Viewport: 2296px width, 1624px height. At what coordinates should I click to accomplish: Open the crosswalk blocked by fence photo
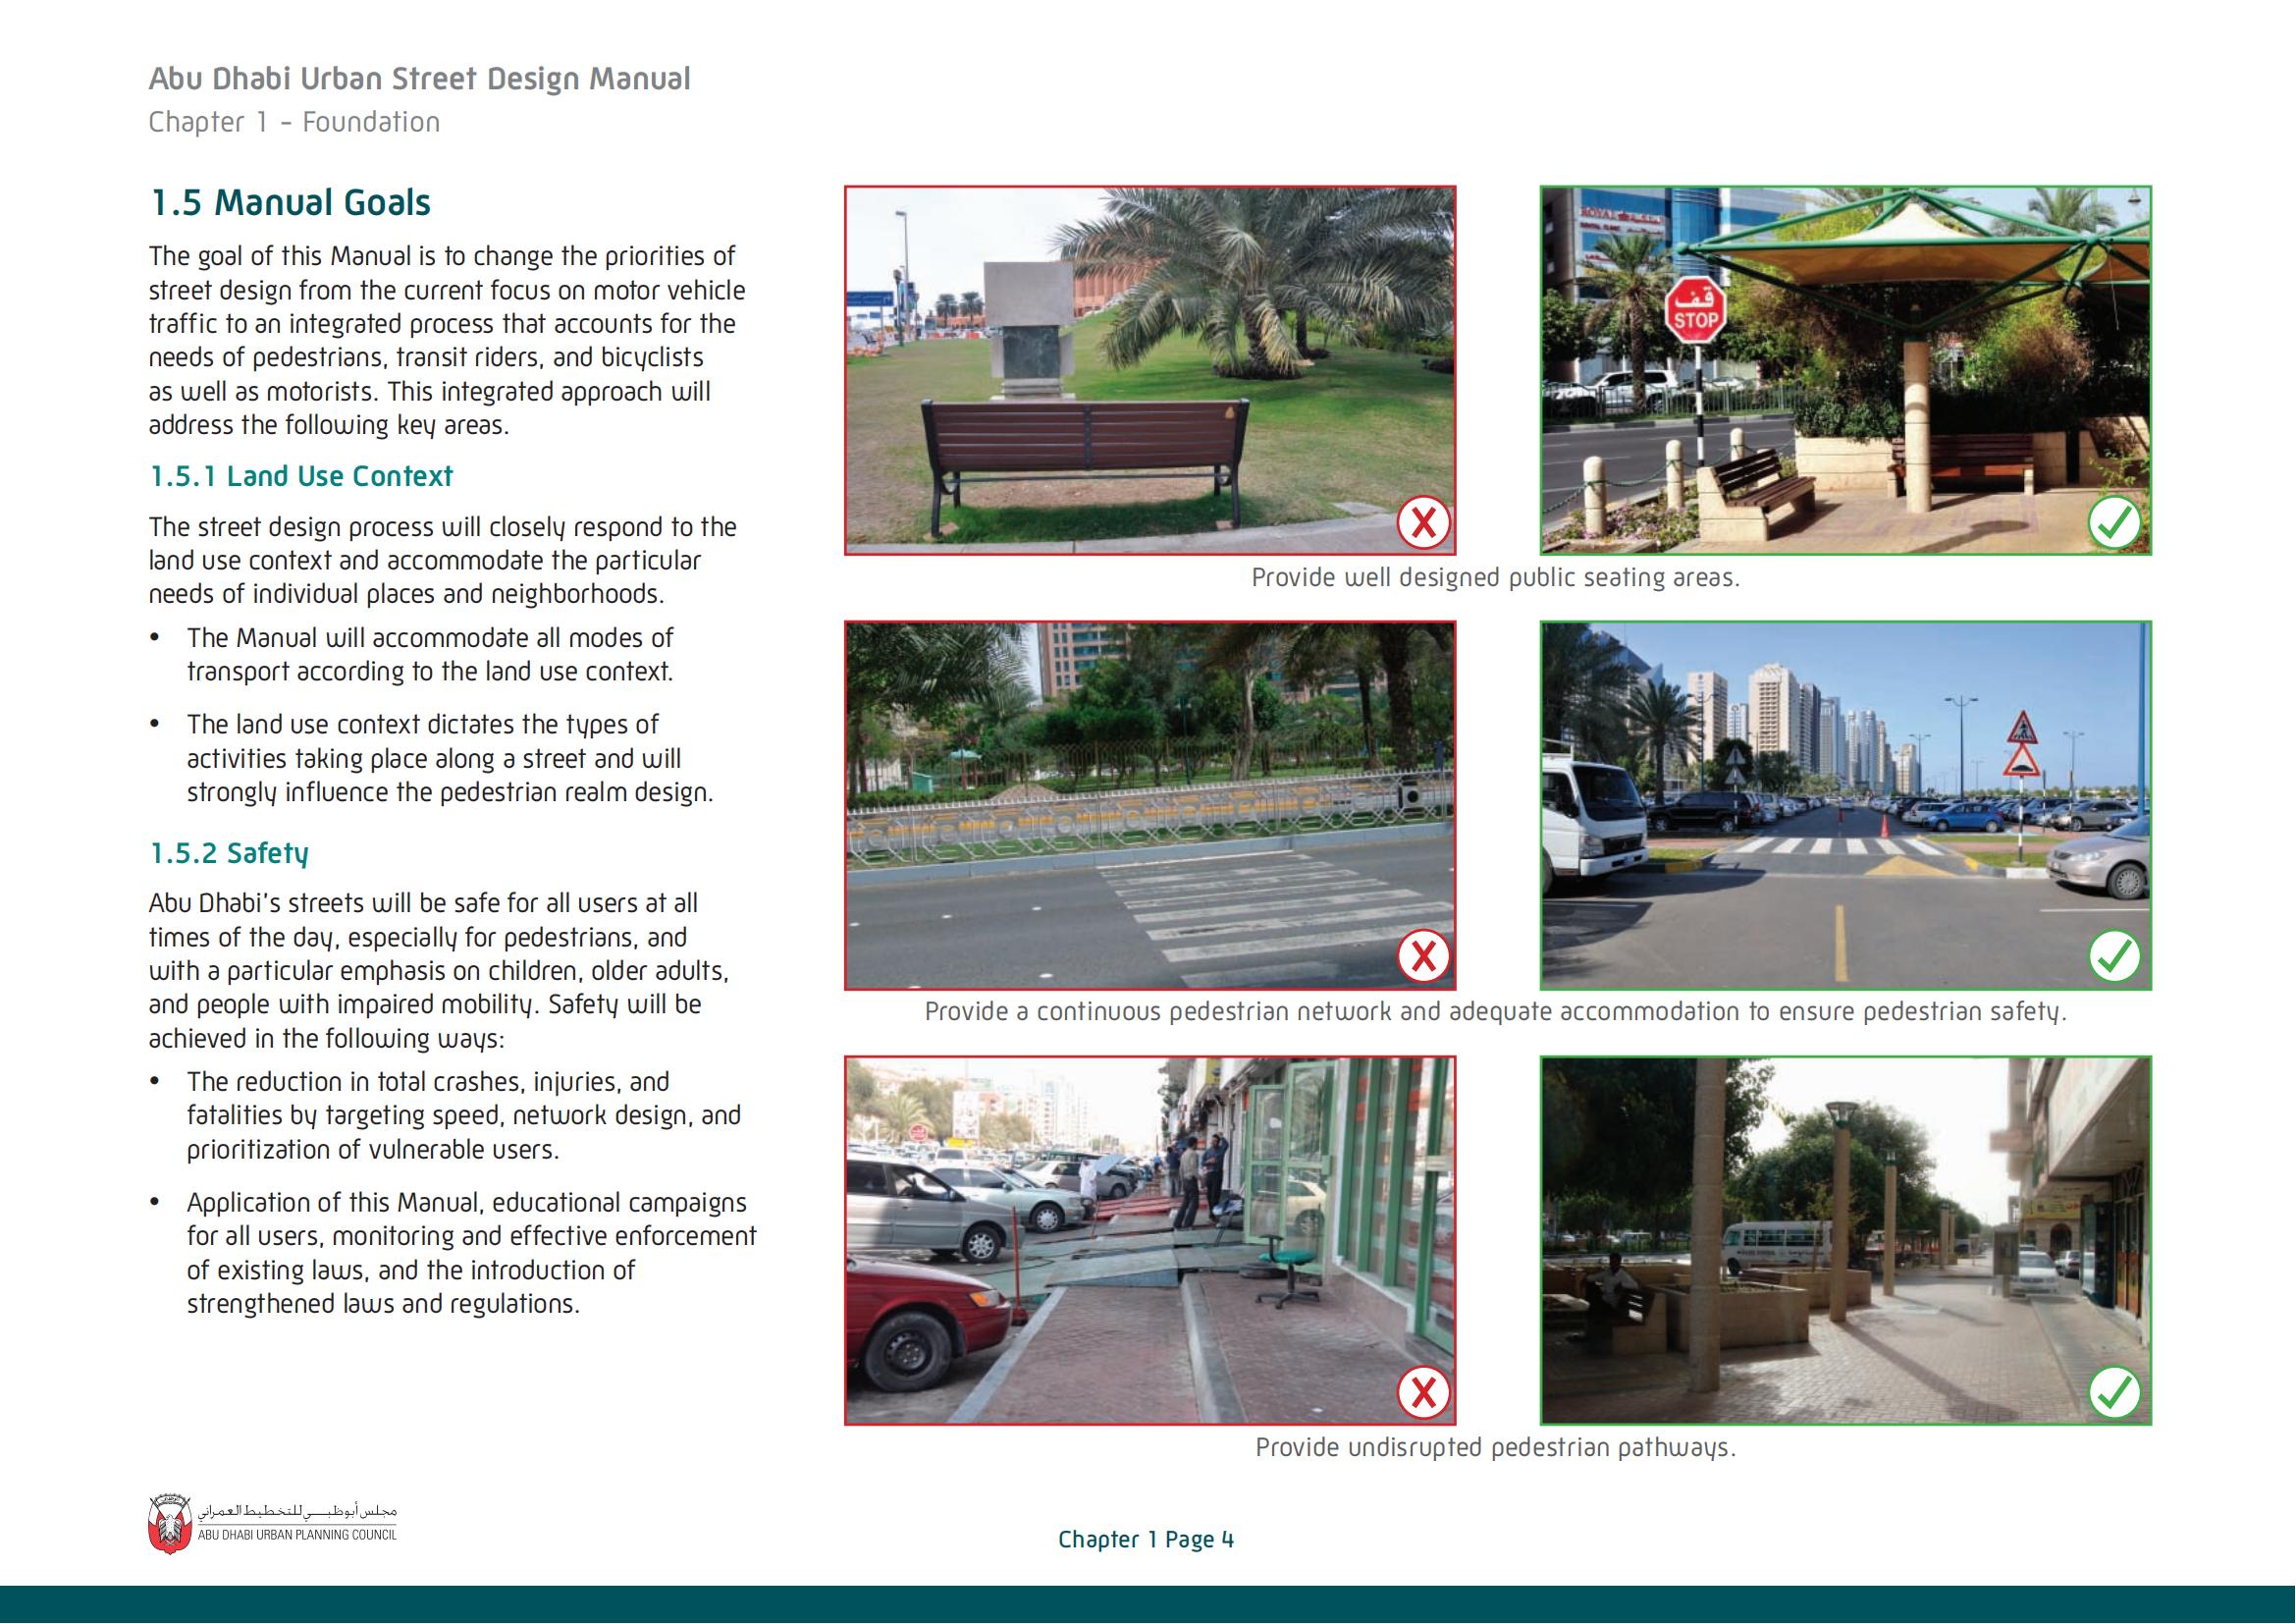click(1150, 805)
